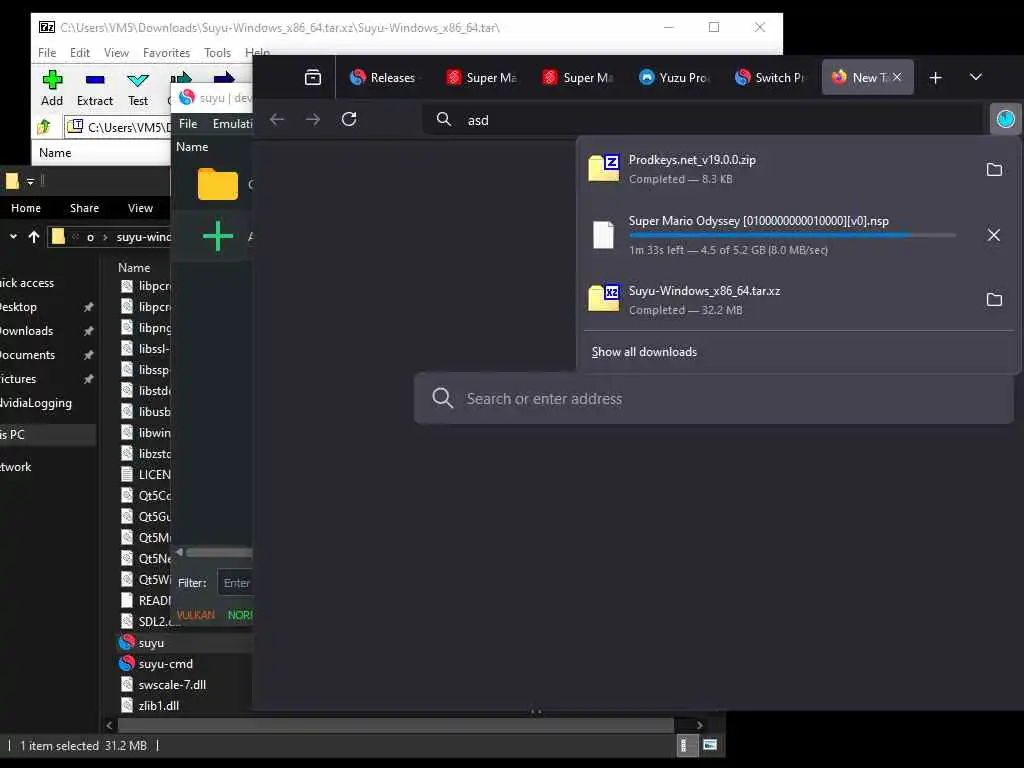This screenshot has height=768, width=1024.
Task: Switch to the first Super Ma tab
Action: tap(481, 77)
